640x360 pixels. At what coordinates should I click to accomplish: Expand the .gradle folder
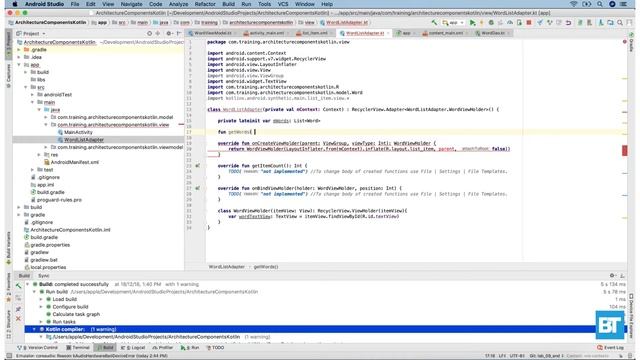click(x=19, y=50)
